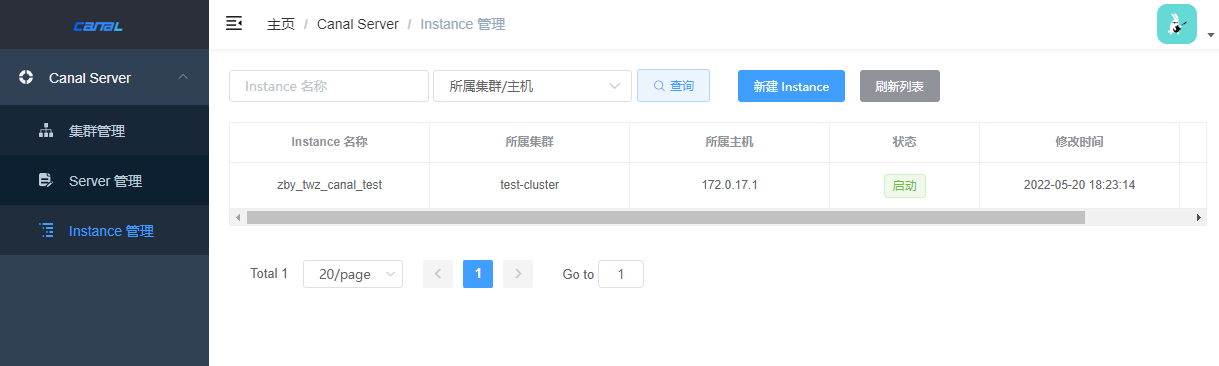Click the Canal Server lifebuoy icon
The height and width of the screenshot is (366, 1219).
click(26, 77)
